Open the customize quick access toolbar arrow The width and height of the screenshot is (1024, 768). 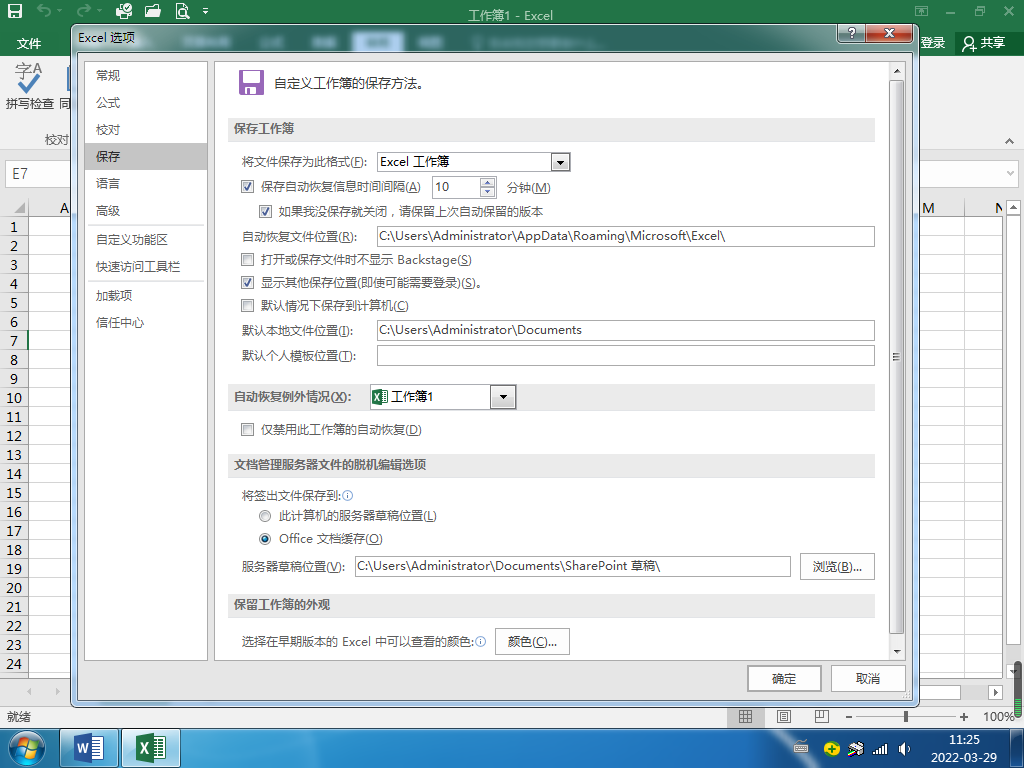click(206, 11)
